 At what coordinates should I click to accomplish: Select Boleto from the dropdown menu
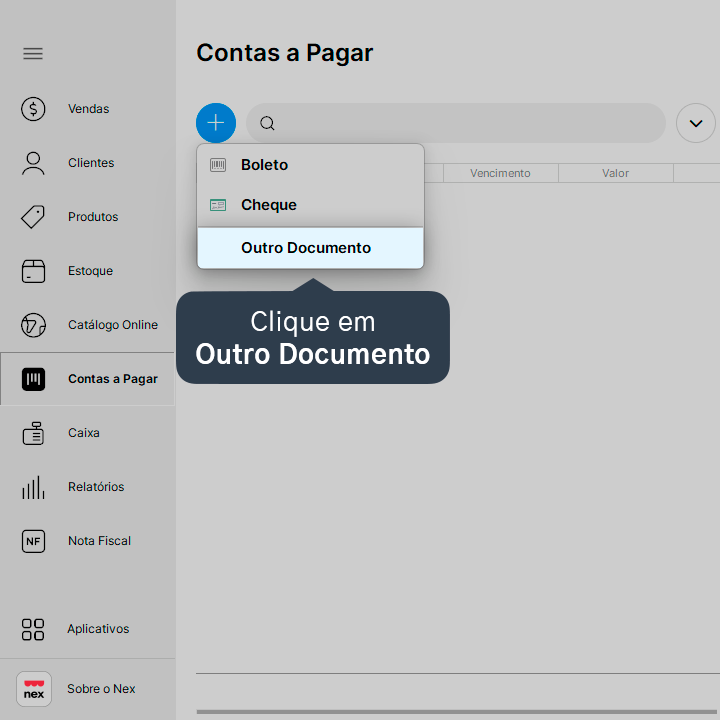click(310, 165)
